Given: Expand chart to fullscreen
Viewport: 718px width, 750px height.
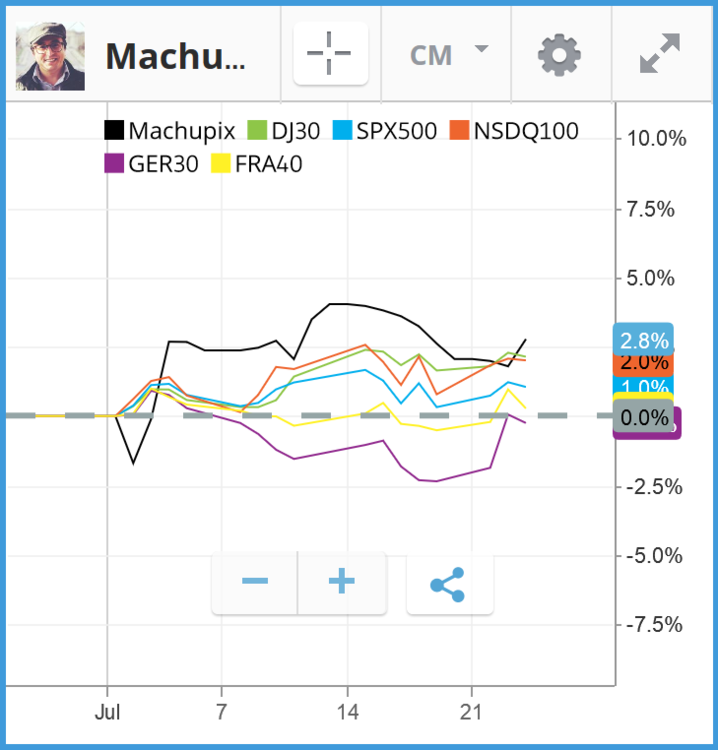Looking at the screenshot, I should click(659, 54).
